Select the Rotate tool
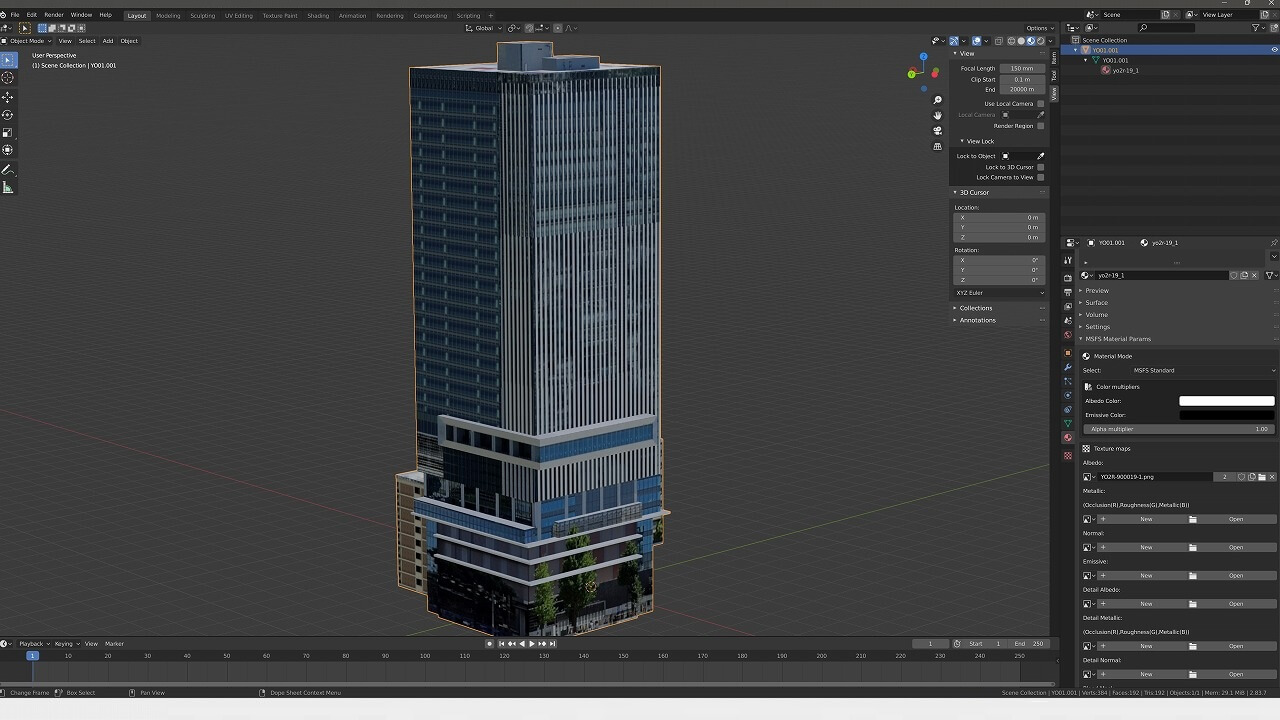The image size is (1280, 720). 8,115
